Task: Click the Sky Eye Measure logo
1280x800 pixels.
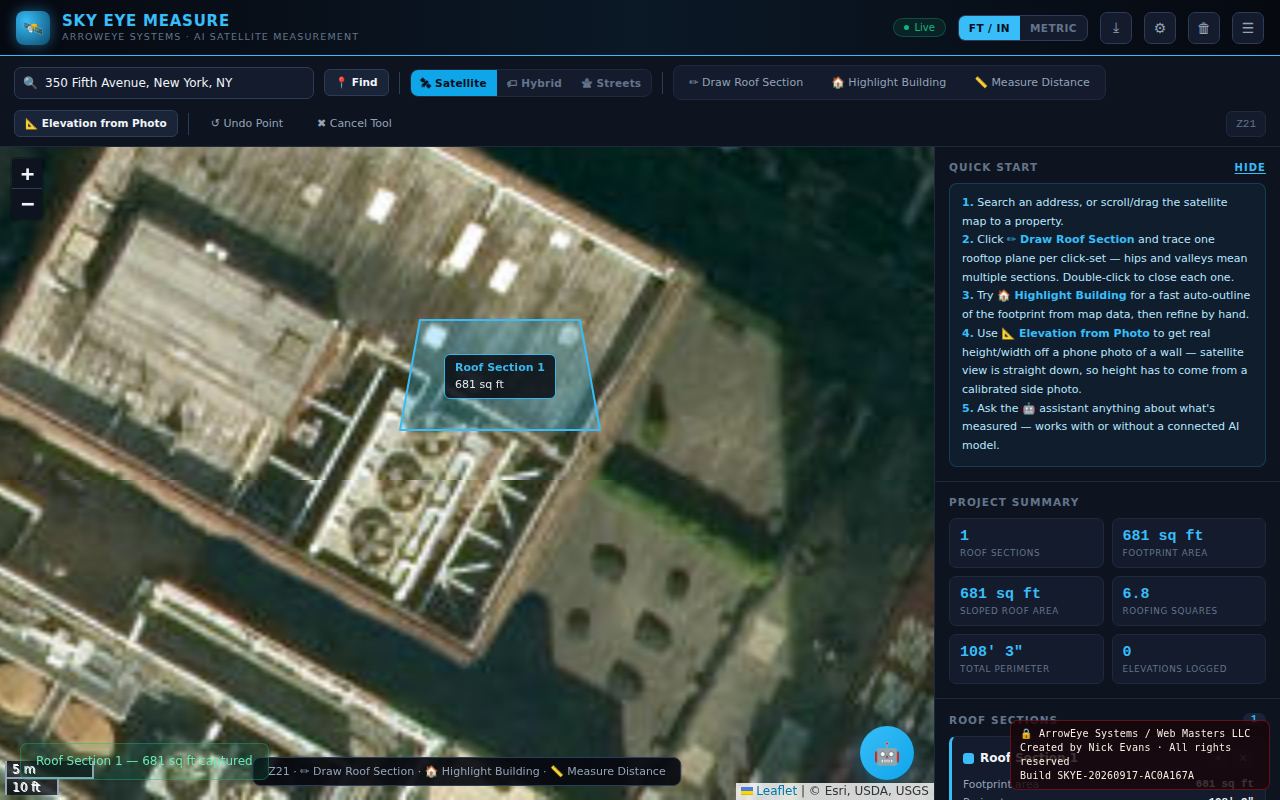Action: tap(33, 28)
